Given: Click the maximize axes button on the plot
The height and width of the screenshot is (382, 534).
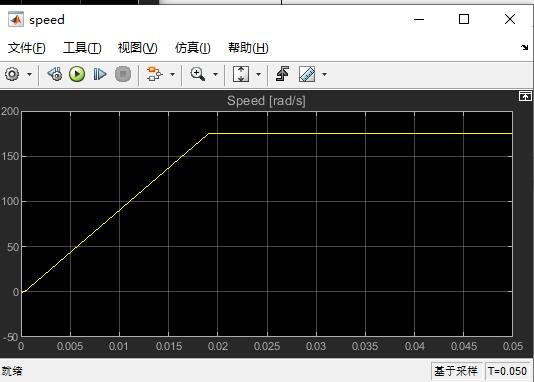Looking at the screenshot, I should click(525, 97).
